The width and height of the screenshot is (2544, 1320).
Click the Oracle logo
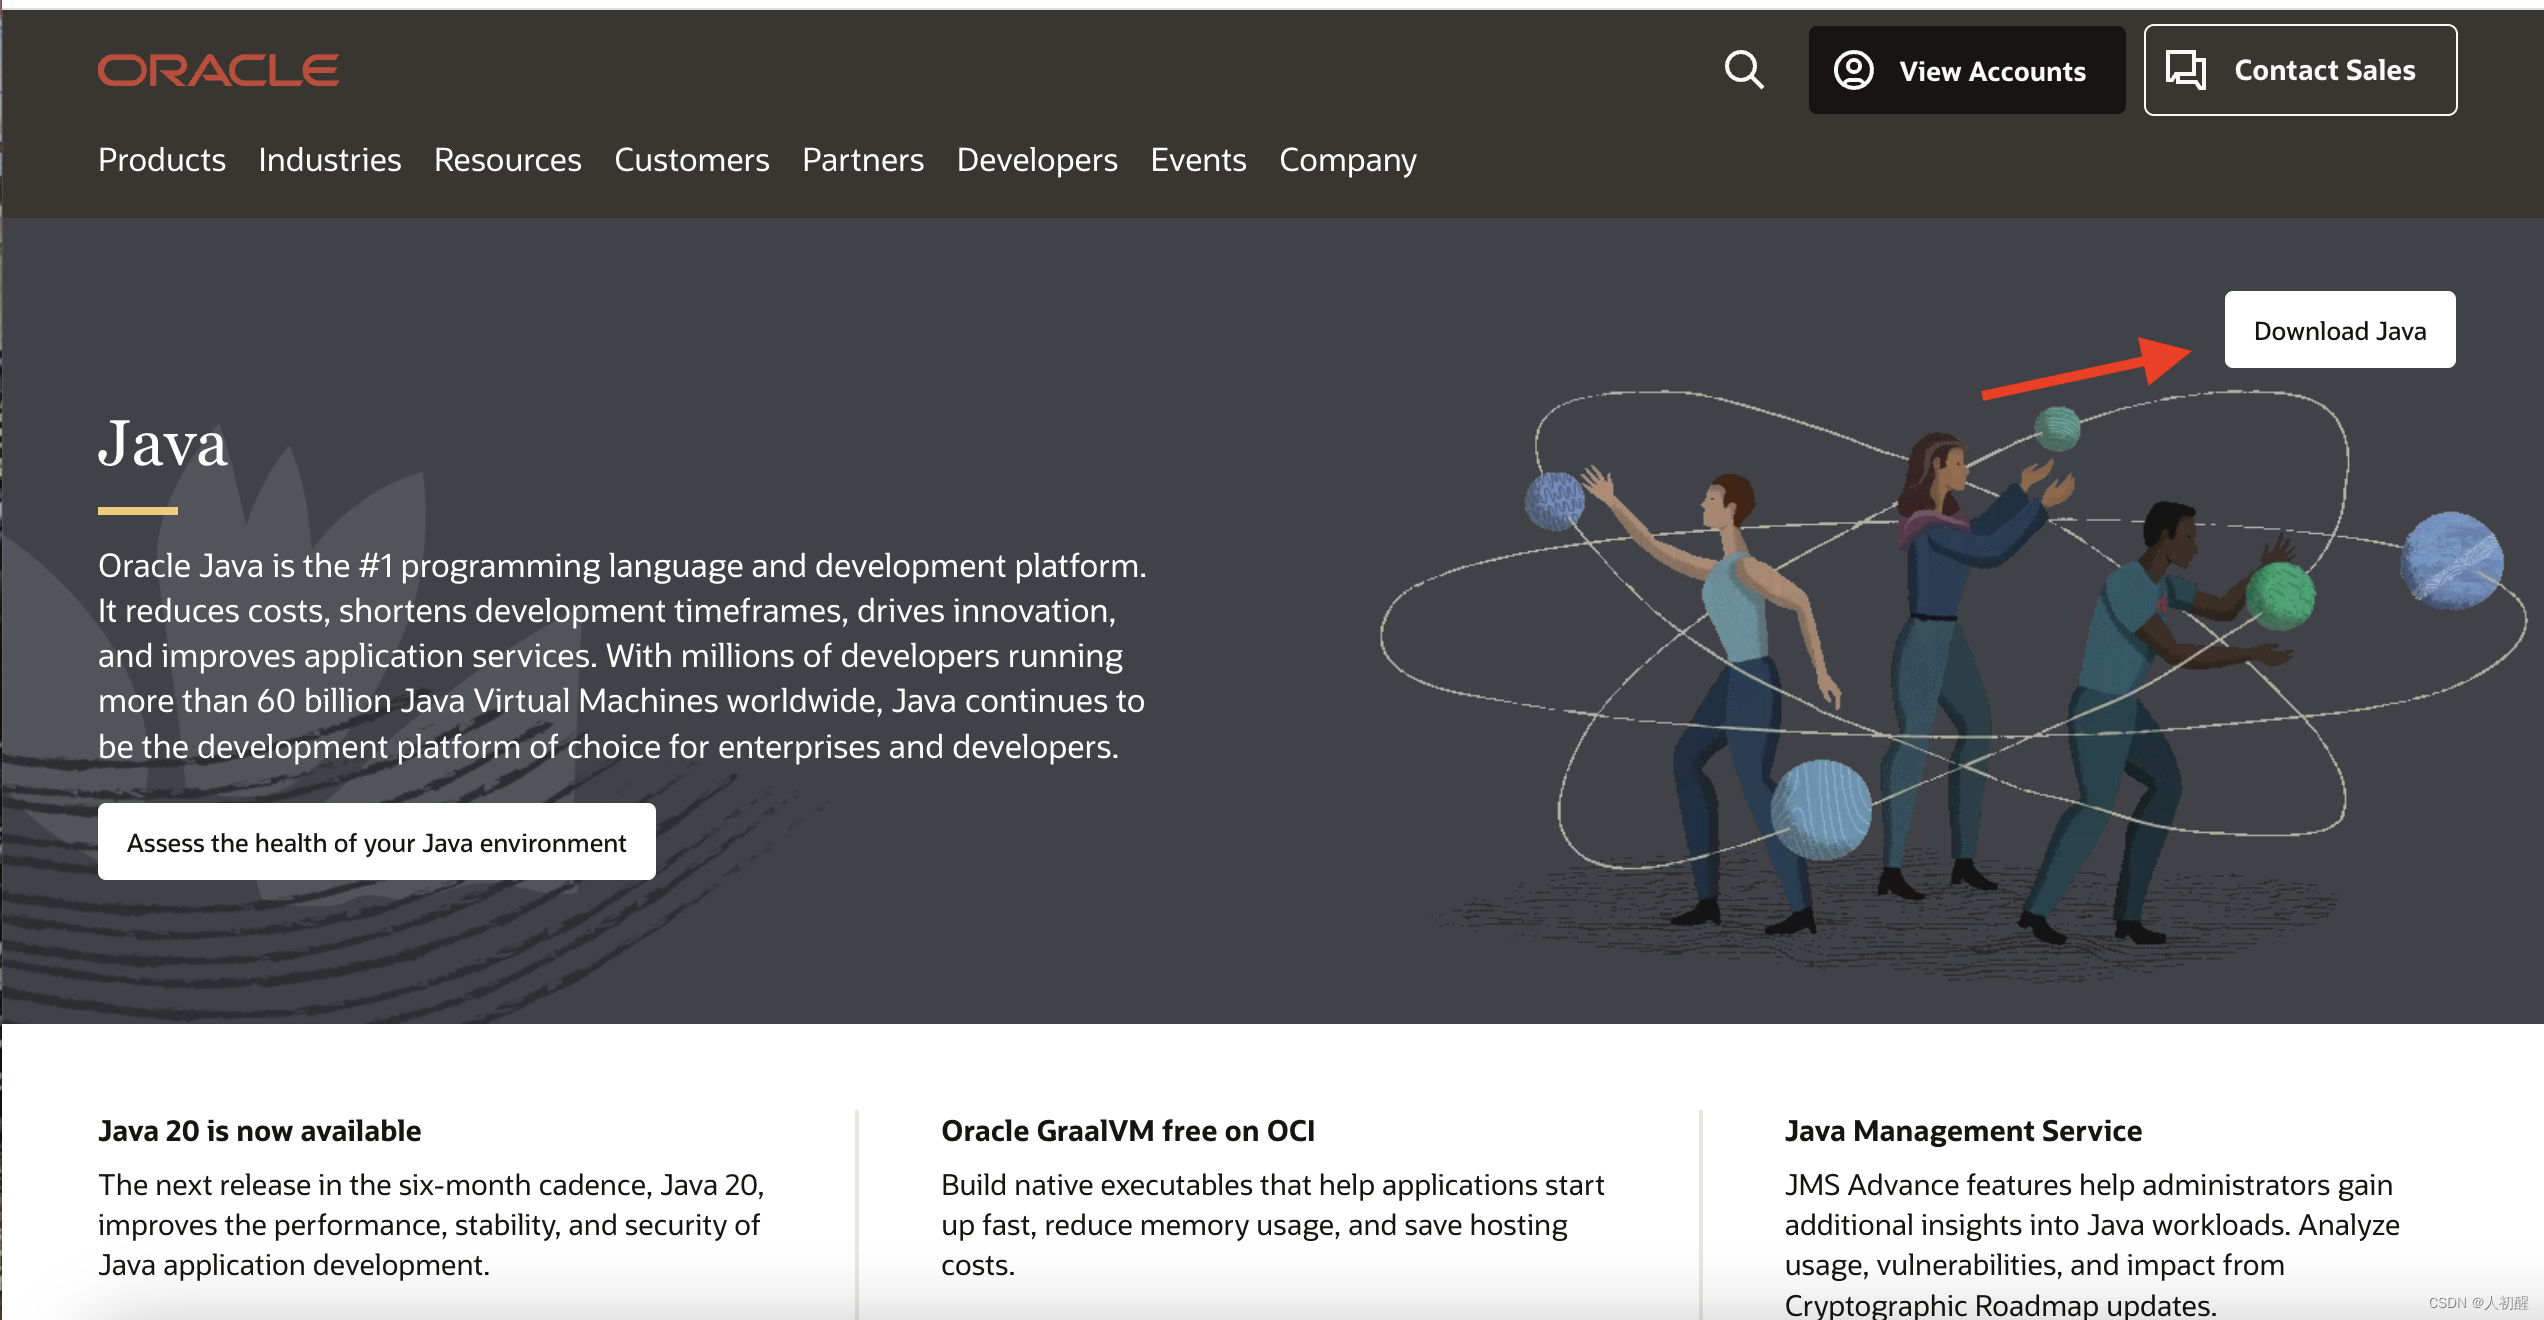pyautogui.click(x=218, y=70)
